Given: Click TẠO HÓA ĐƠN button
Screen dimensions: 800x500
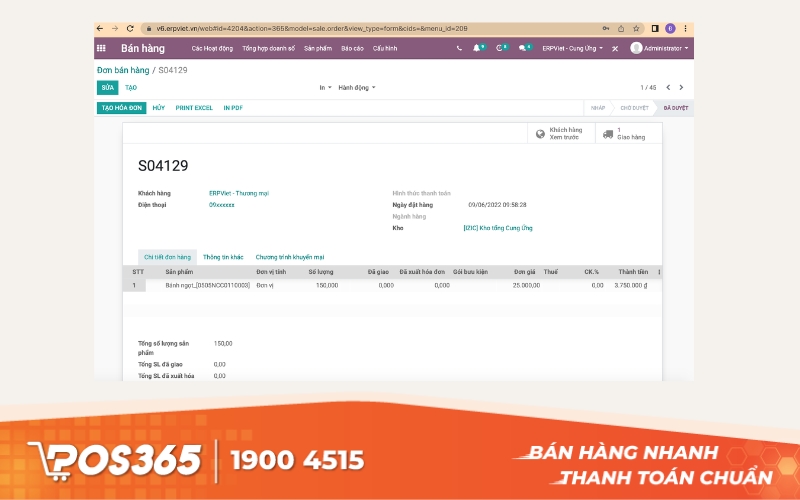Looking at the screenshot, I should tap(121, 108).
